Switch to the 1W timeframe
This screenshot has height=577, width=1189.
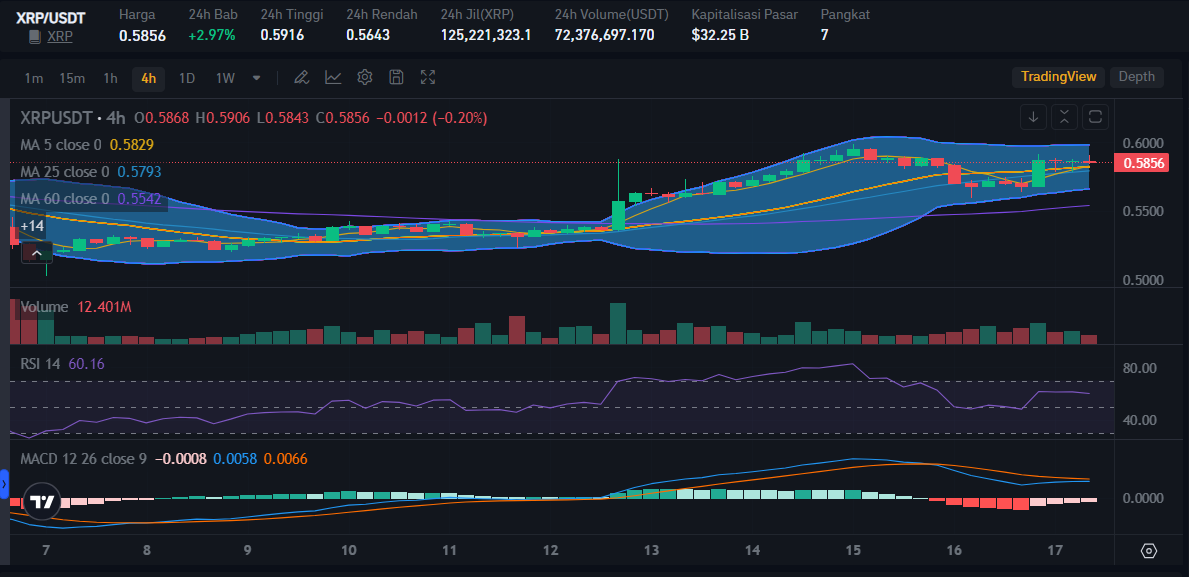[225, 77]
